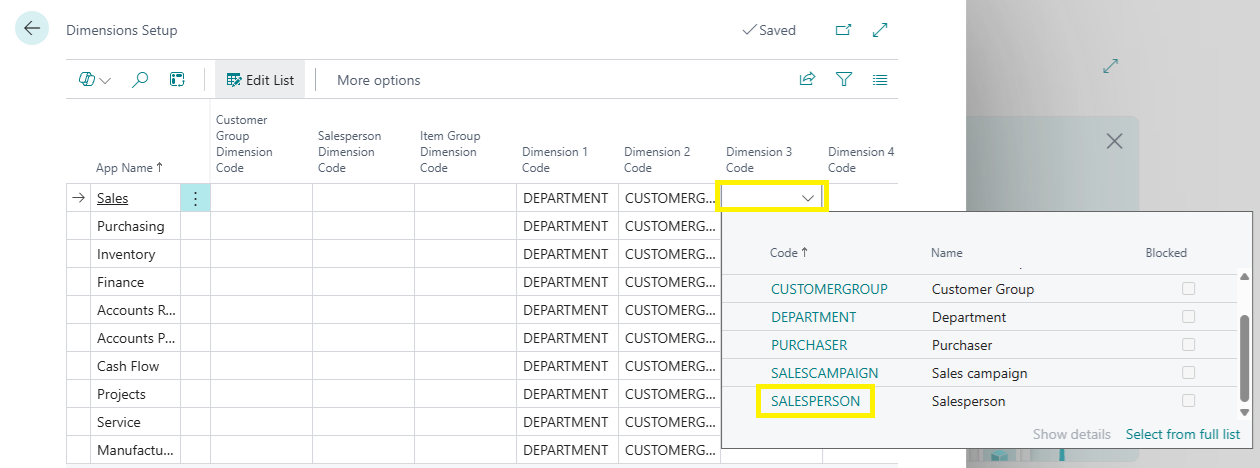
Task: Click the analyze view layout icon
Action: pyautogui.click(x=177, y=80)
